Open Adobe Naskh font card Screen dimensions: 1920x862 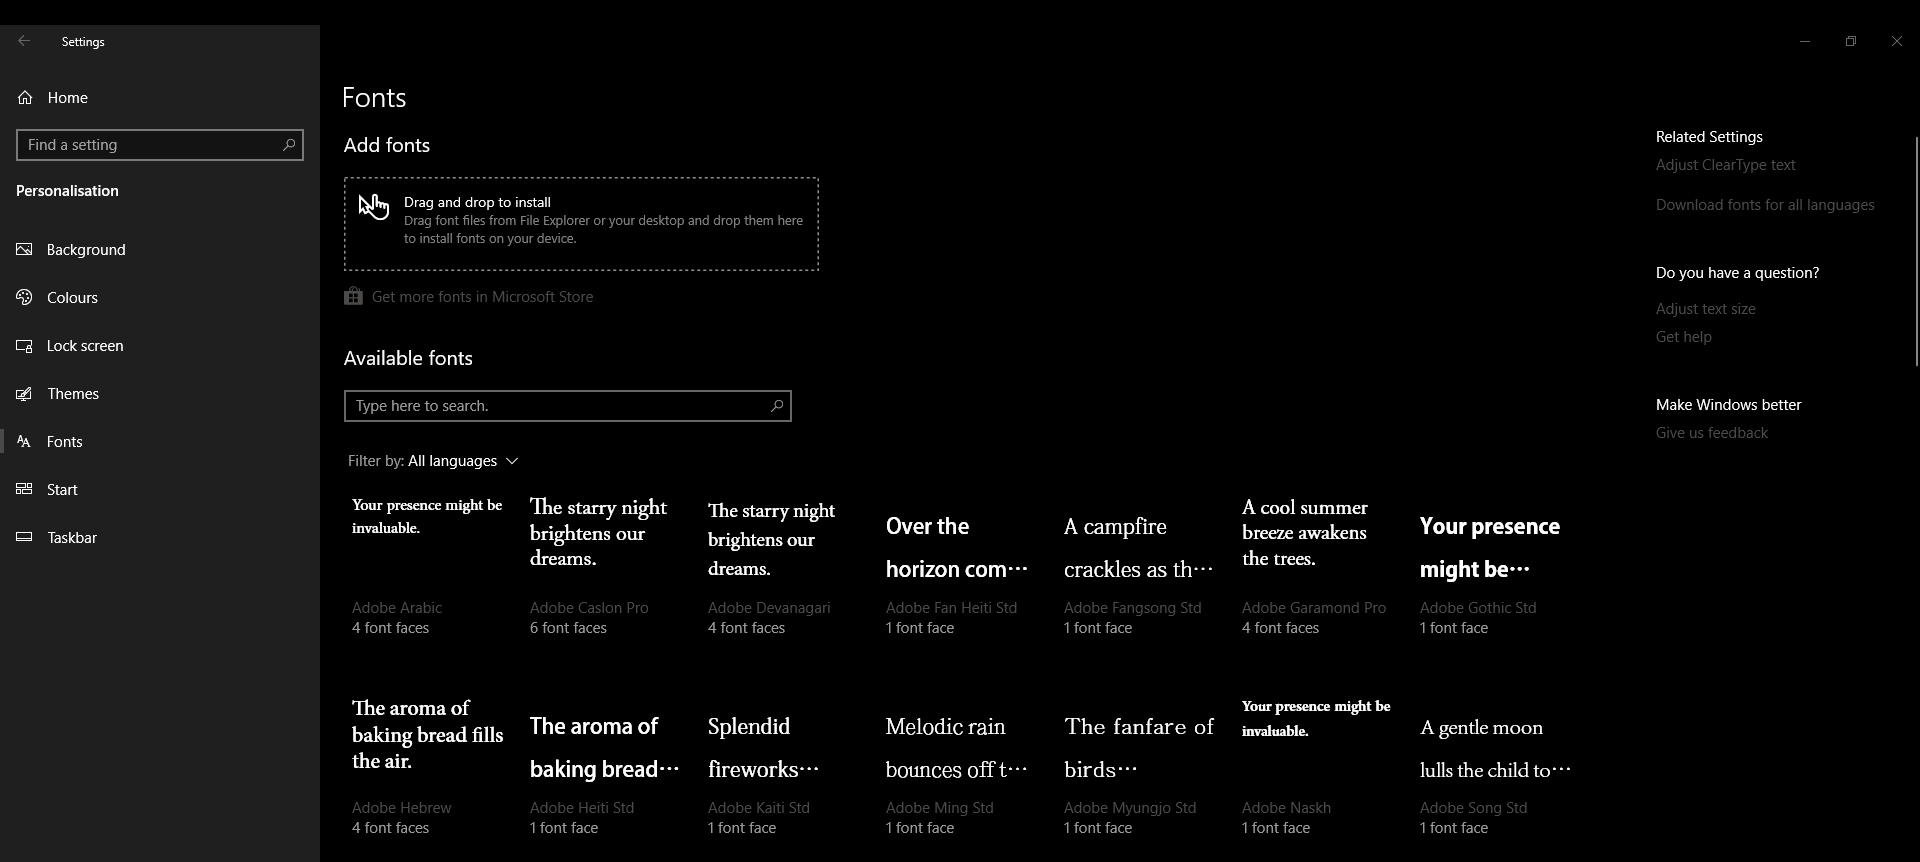click(x=1319, y=768)
